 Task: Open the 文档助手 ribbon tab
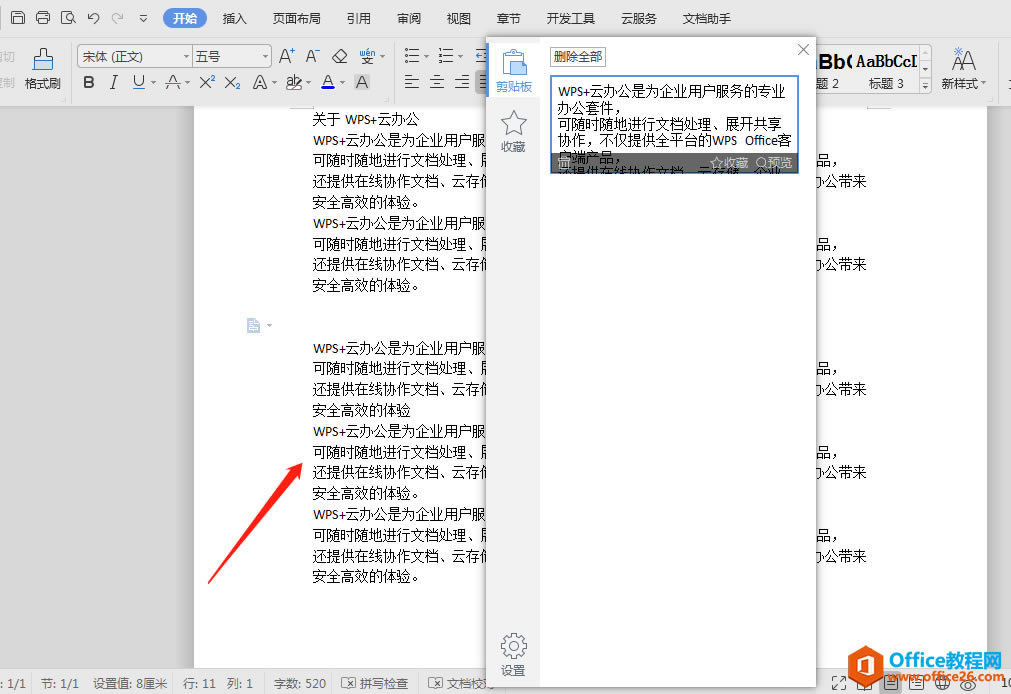pos(707,19)
